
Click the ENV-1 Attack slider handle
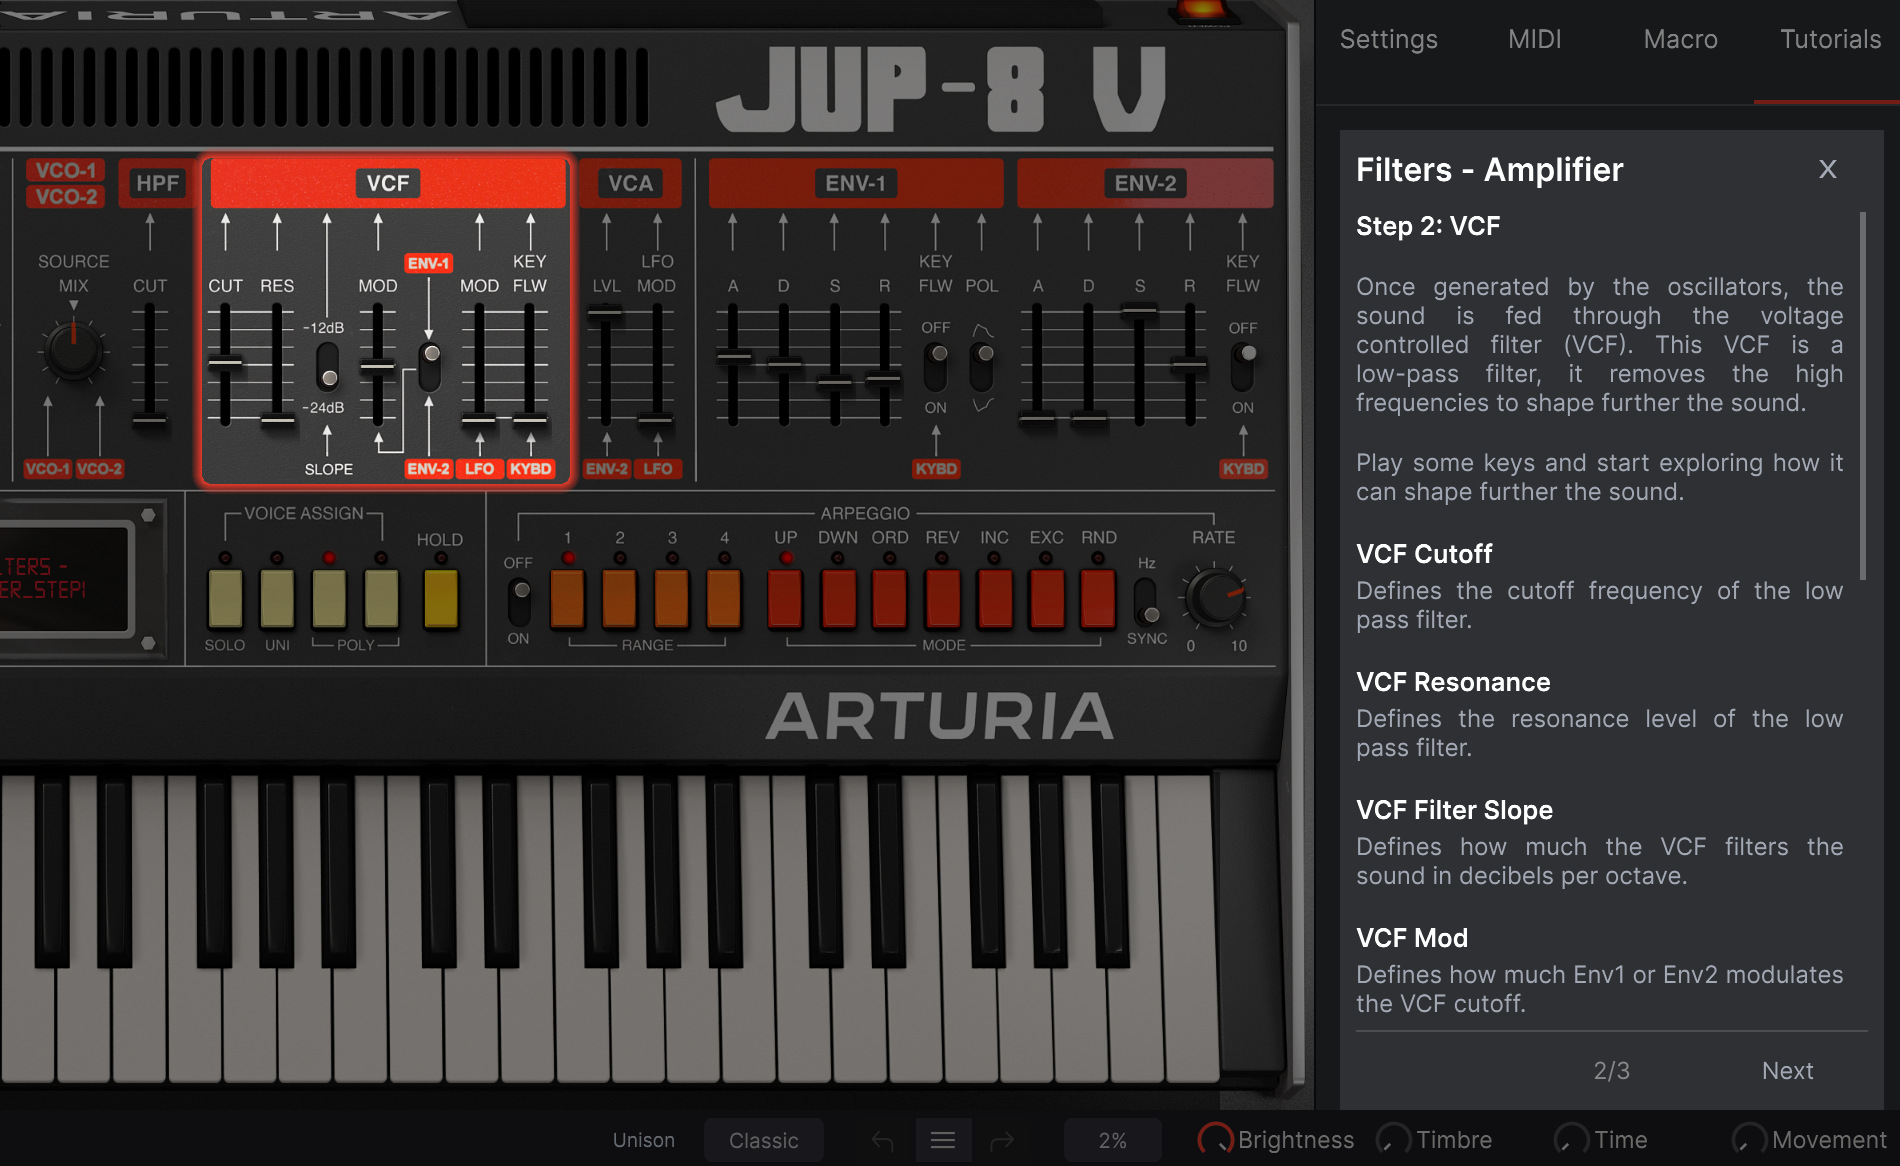click(x=733, y=357)
